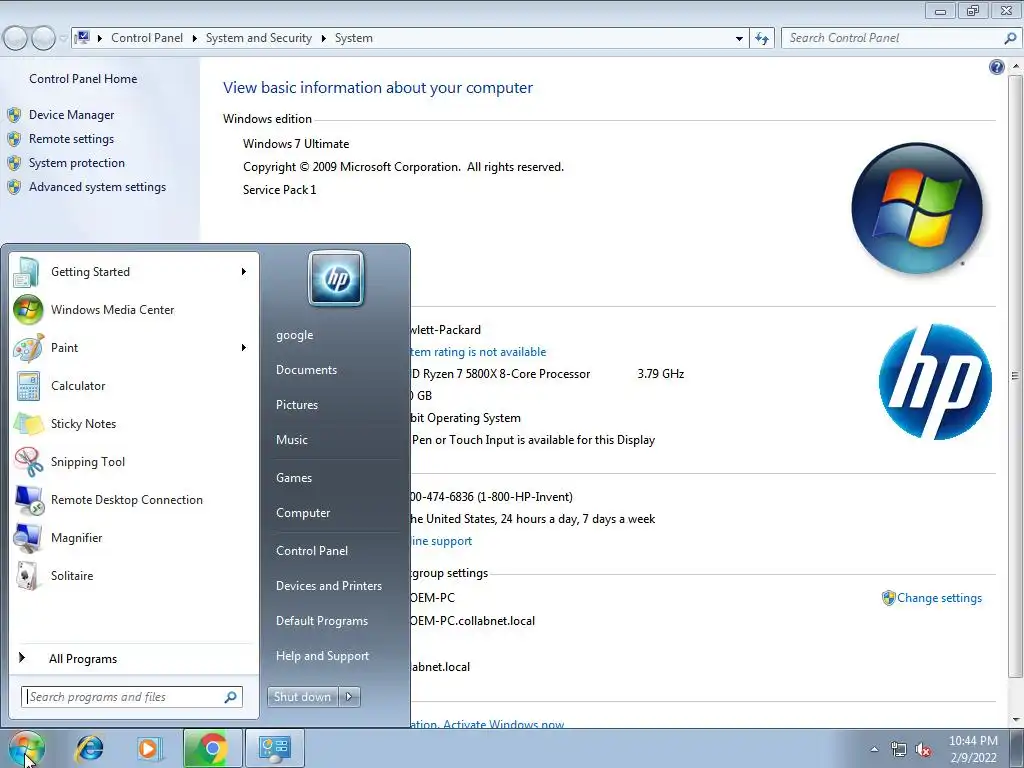Open Internet Explorer from taskbar
Image resolution: width=1024 pixels, height=768 pixels.
tap(89, 748)
